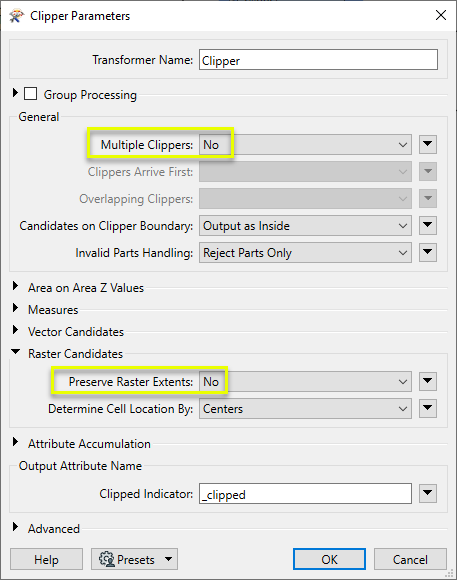Open the menu arrow beside Invalid Parts Handling
The image size is (457, 580).
click(428, 252)
